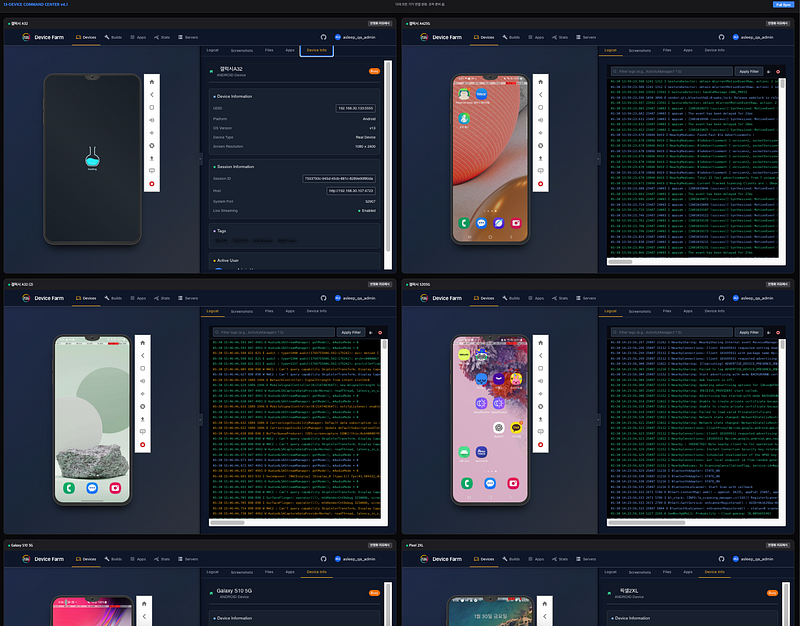
Task: Click Host URL field in 갤럭시 A32 Session Information
Action: (x=351, y=191)
